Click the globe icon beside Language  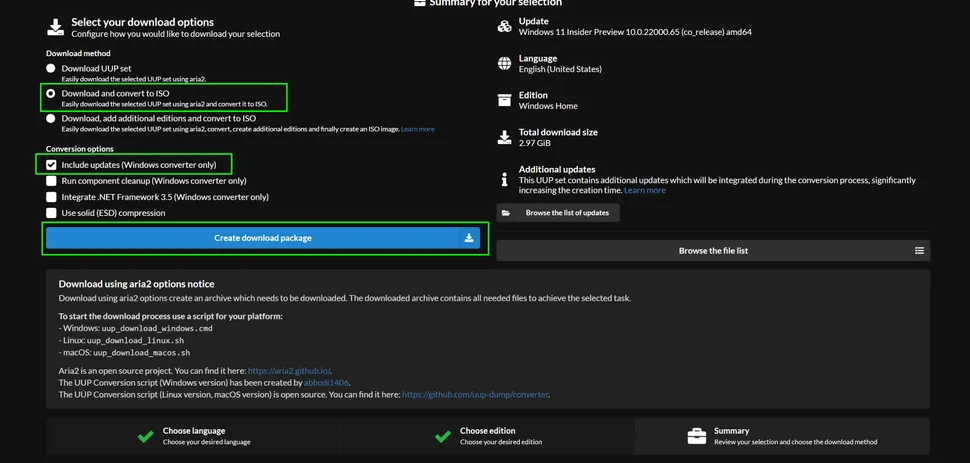pos(504,64)
